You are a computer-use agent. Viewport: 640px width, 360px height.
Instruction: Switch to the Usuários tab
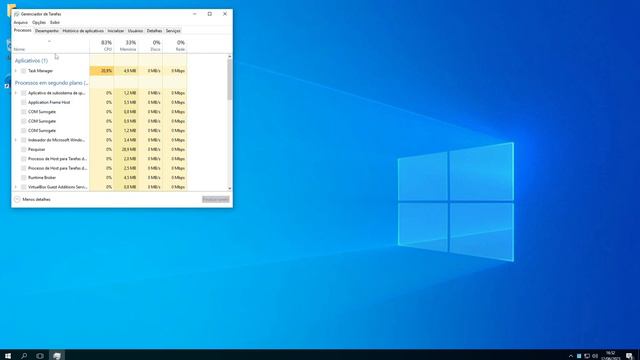point(135,31)
